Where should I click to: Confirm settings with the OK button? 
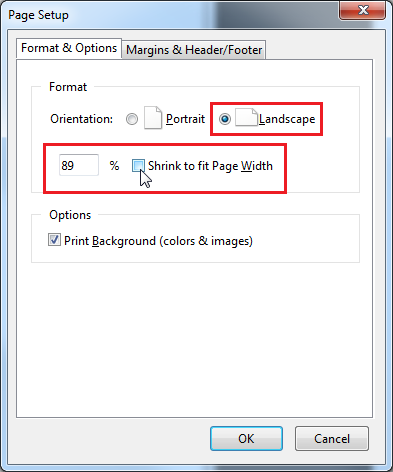(x=246, y=439)
